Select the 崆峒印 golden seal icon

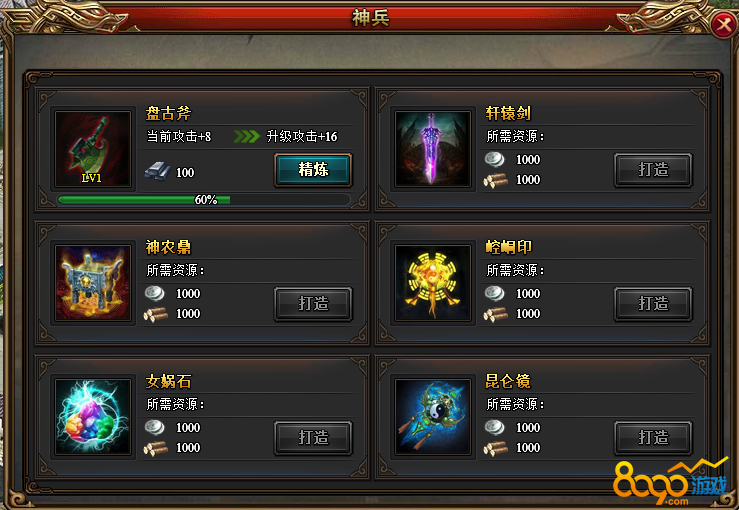pos(433,283)
